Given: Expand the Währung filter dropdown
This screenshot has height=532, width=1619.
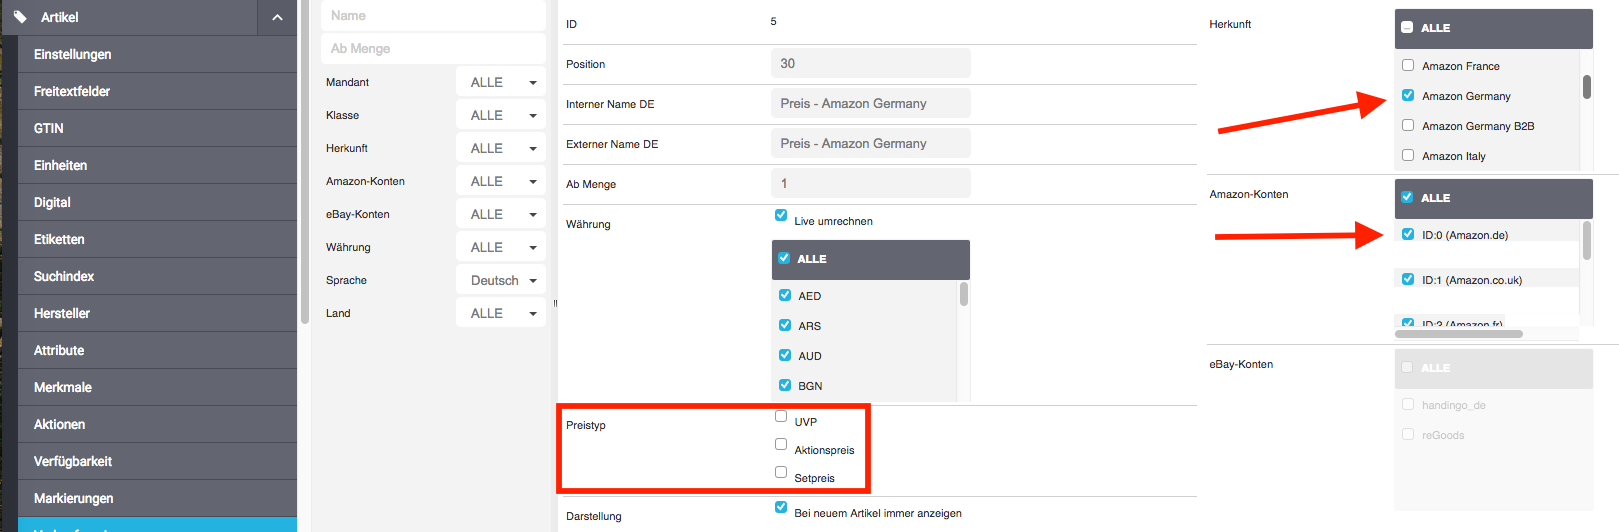Looking at the screenshot, I should (x=501, y=247).
